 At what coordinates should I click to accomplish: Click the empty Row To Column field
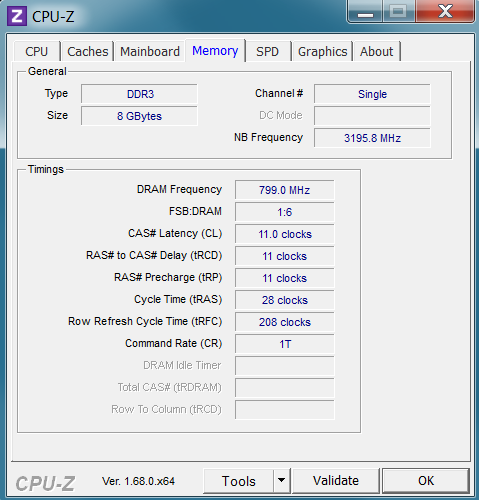(x=285, y=410)
